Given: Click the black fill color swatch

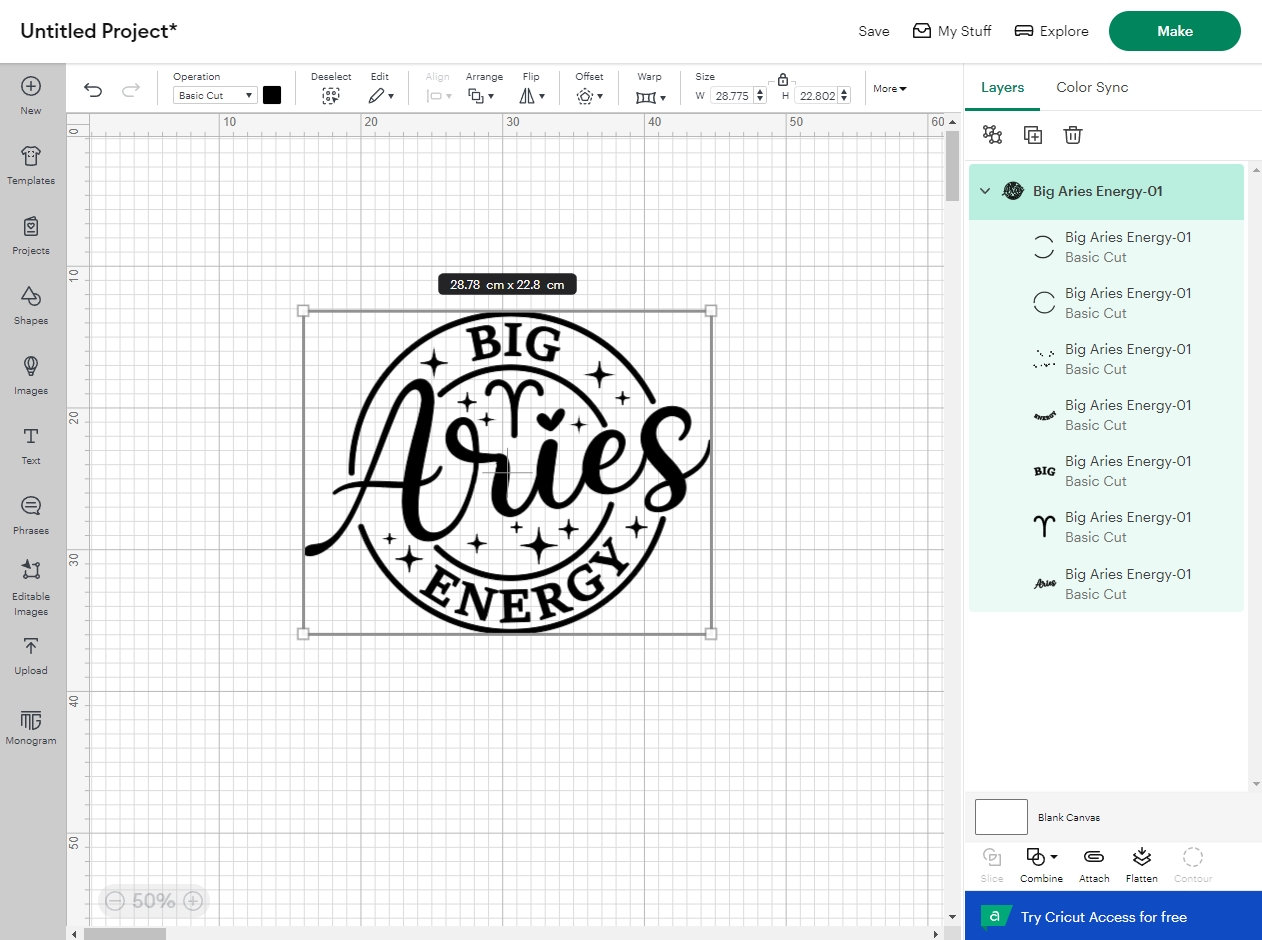Looking at the screenshot, I should pyautogui.click(x=272, y=94).
